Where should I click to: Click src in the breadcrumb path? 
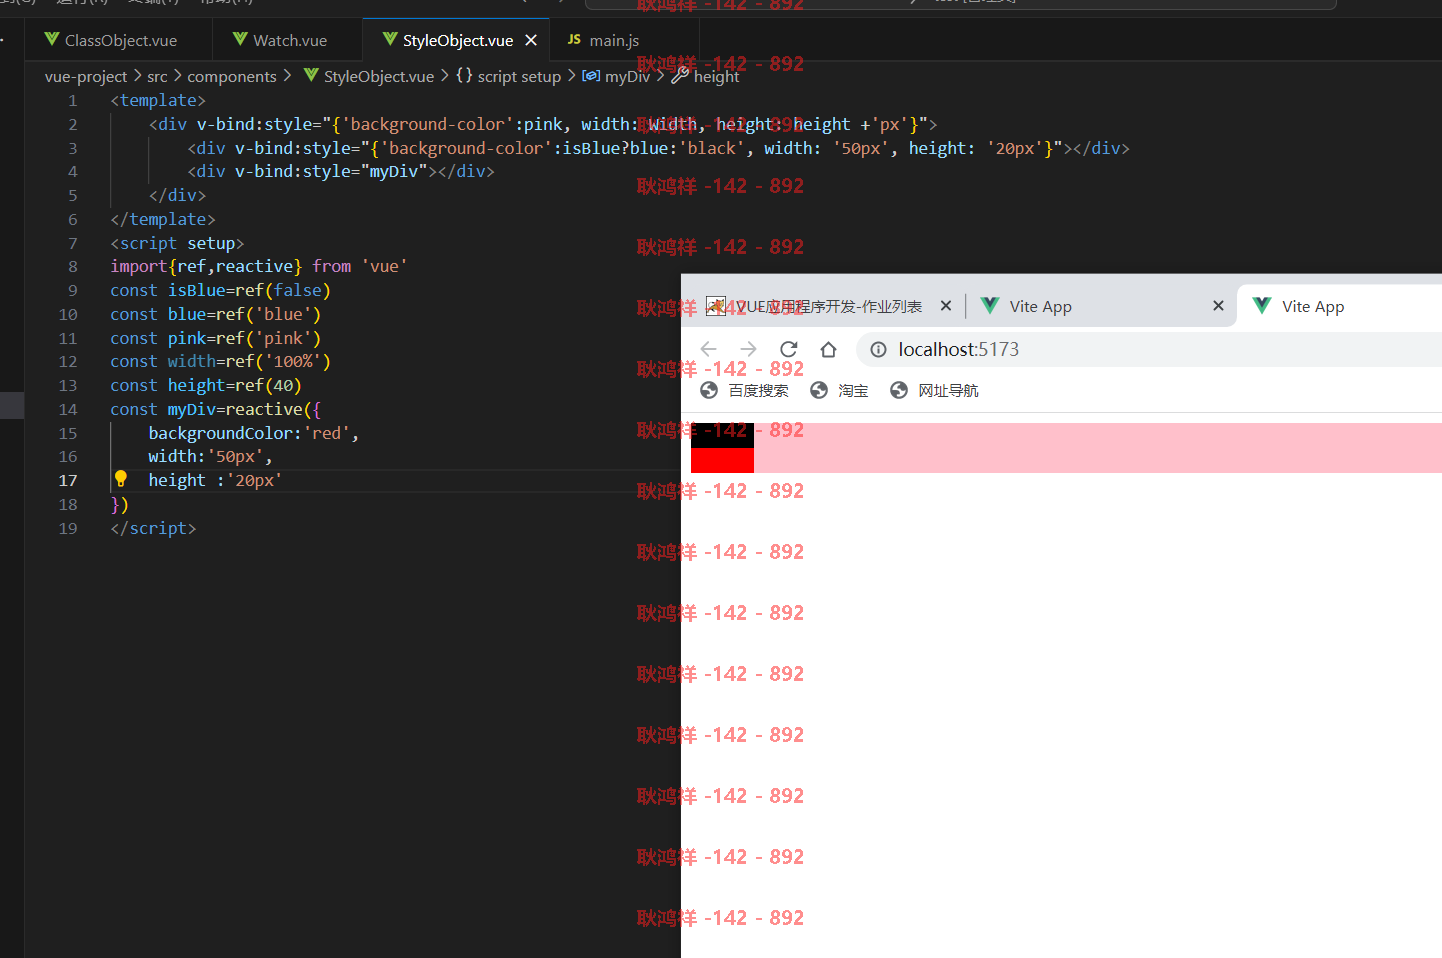point(157,76)
